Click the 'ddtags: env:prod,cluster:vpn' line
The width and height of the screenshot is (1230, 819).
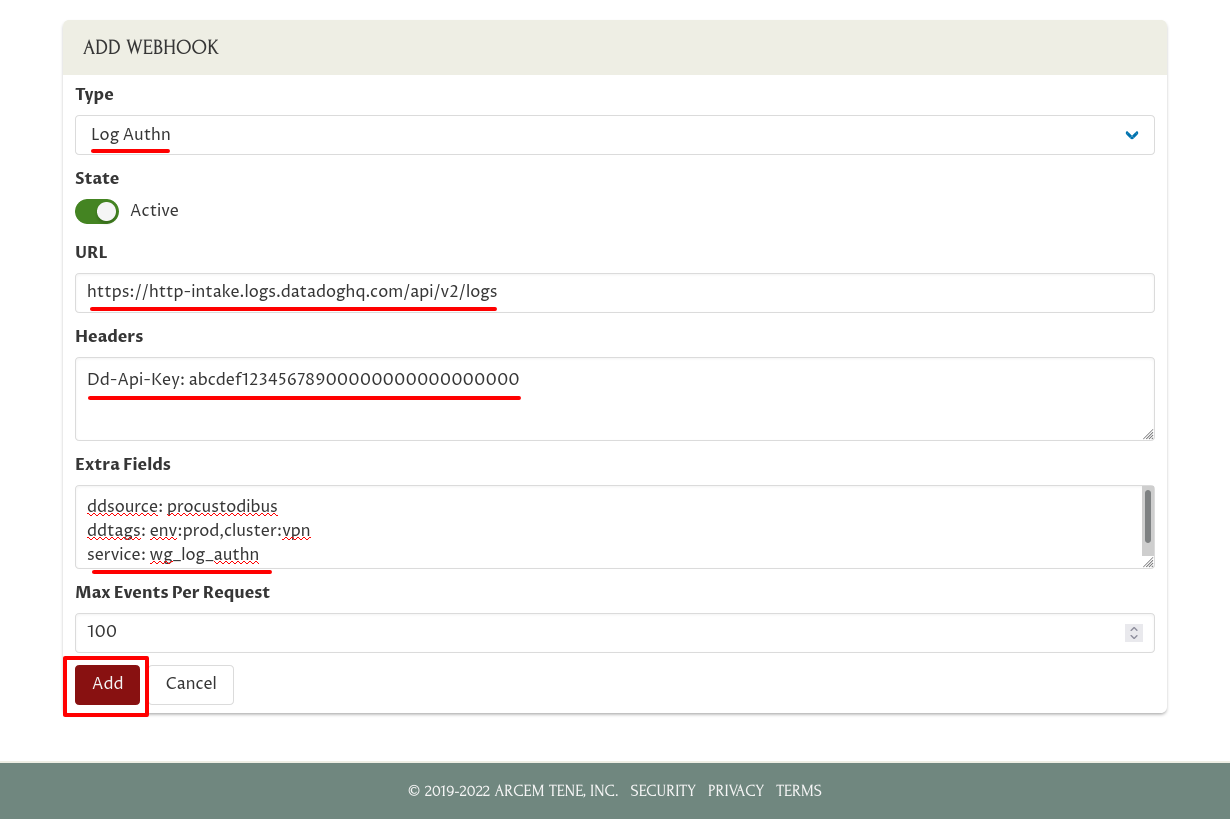click(x=199, y=531)
